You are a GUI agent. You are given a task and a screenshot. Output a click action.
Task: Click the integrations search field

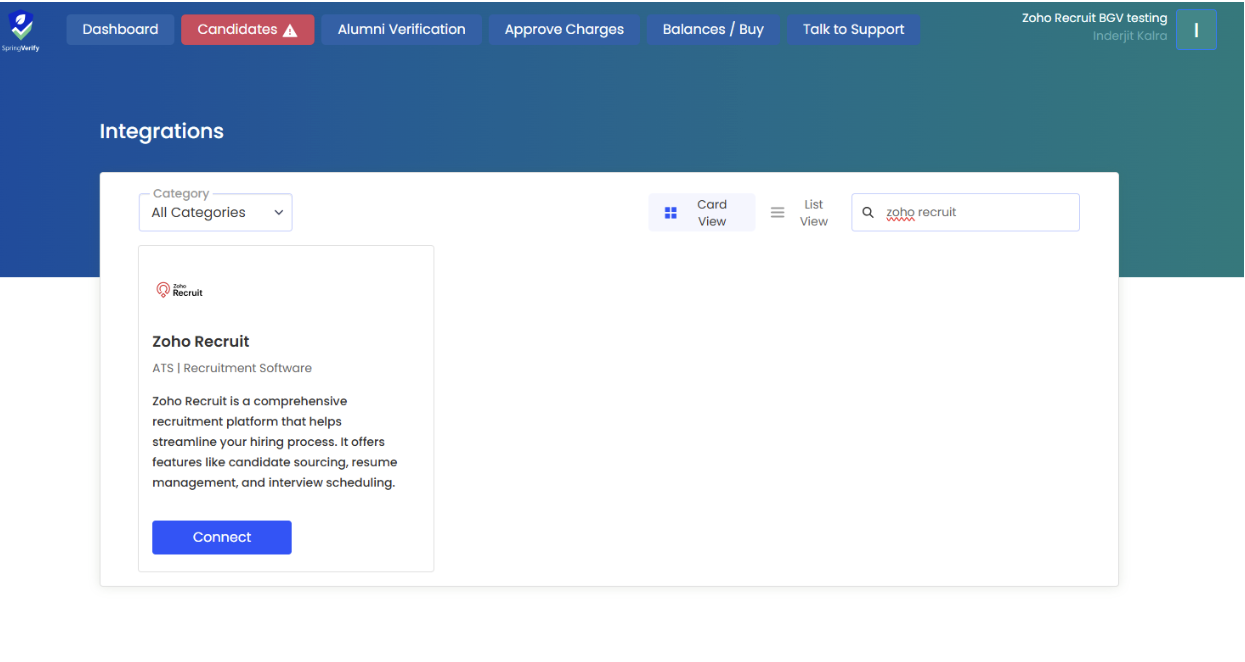tap(965, 212)
